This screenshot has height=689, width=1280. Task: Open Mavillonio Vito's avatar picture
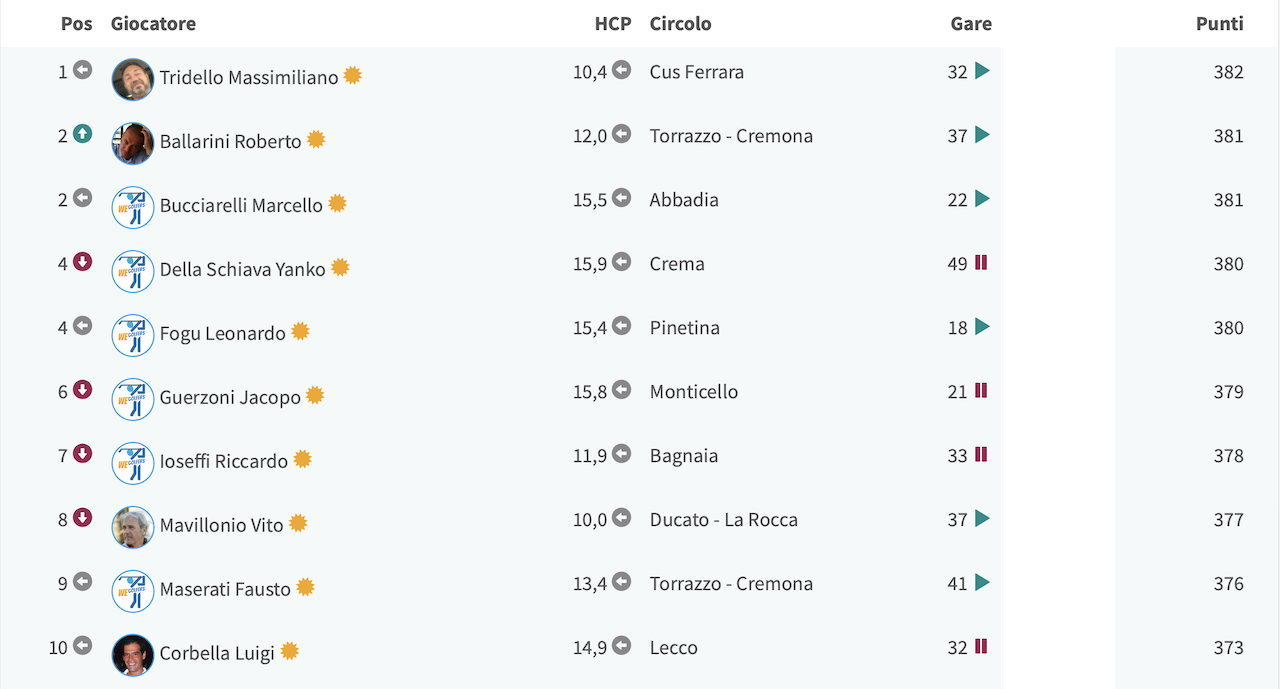(x=133, y=527)
